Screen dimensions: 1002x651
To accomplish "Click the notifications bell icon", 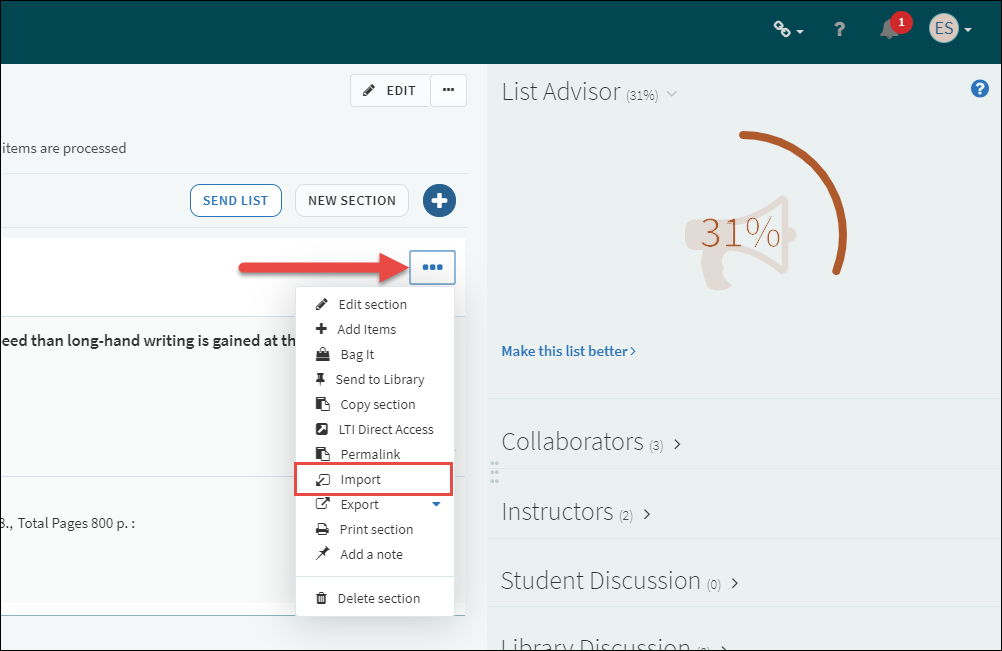I will pos(888,30).
